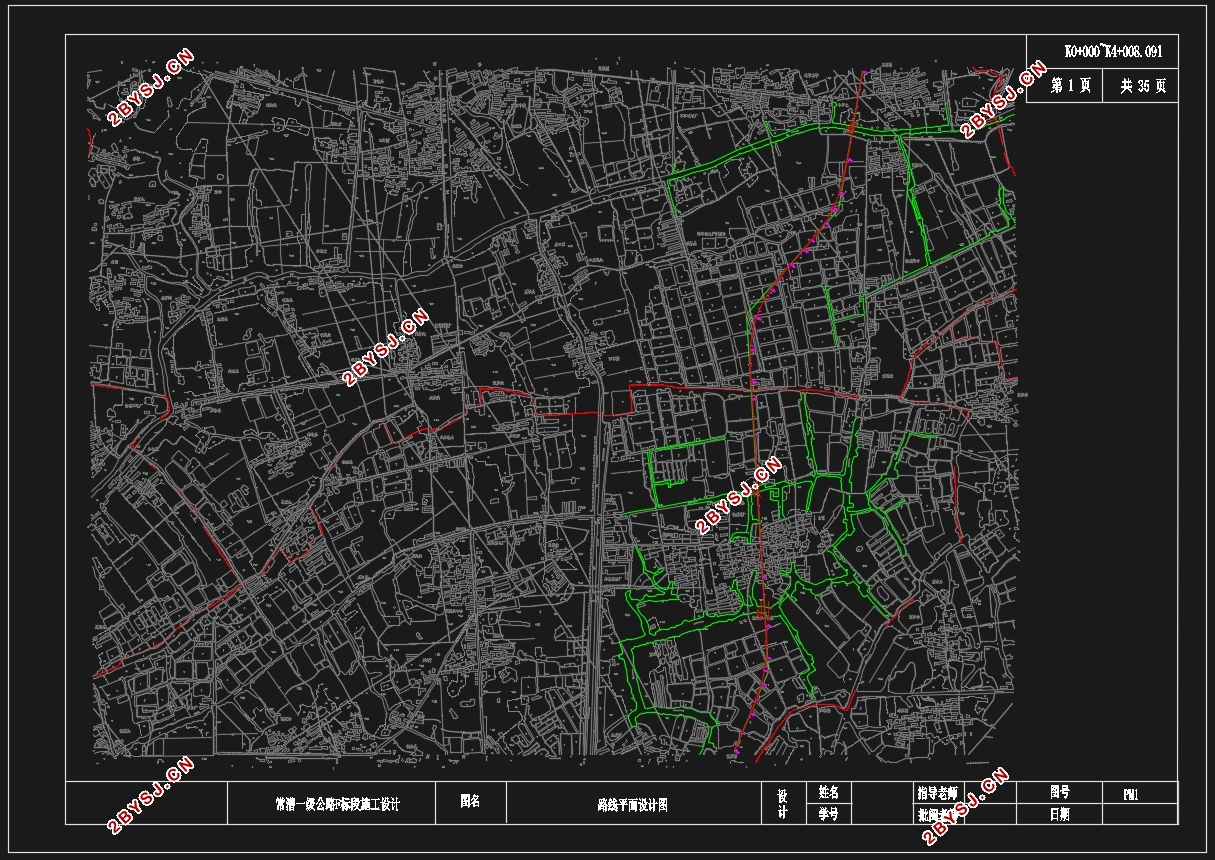Click the station range text K0+000~K4+008.091
The height and width of the screenshot is (860, 1215).
(1113, 51)
